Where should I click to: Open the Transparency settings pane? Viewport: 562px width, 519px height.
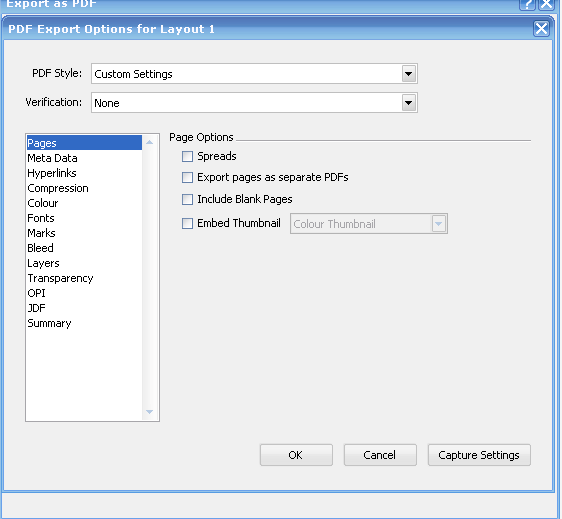coord(60,278)
